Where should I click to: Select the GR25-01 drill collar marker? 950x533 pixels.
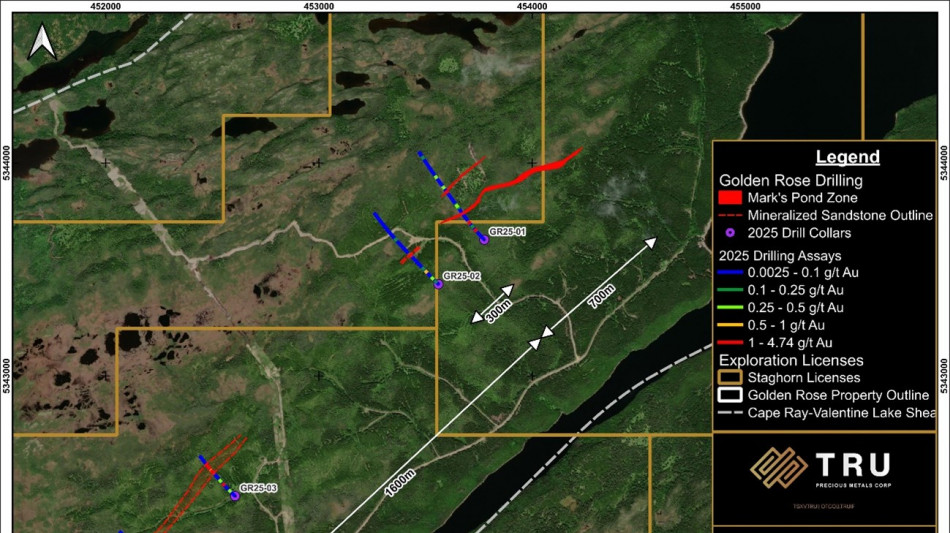tap(483, 239)
